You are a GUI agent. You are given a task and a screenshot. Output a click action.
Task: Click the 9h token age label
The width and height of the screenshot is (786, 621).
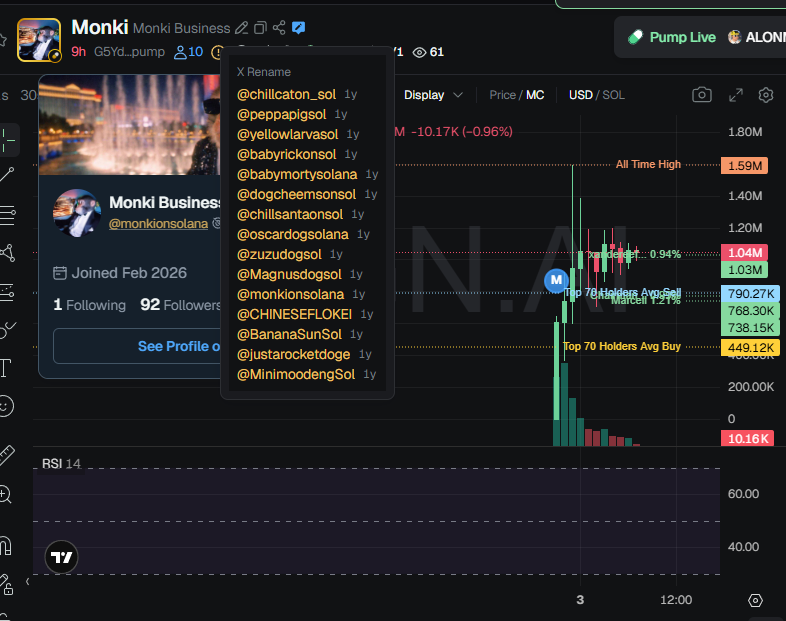79,52
